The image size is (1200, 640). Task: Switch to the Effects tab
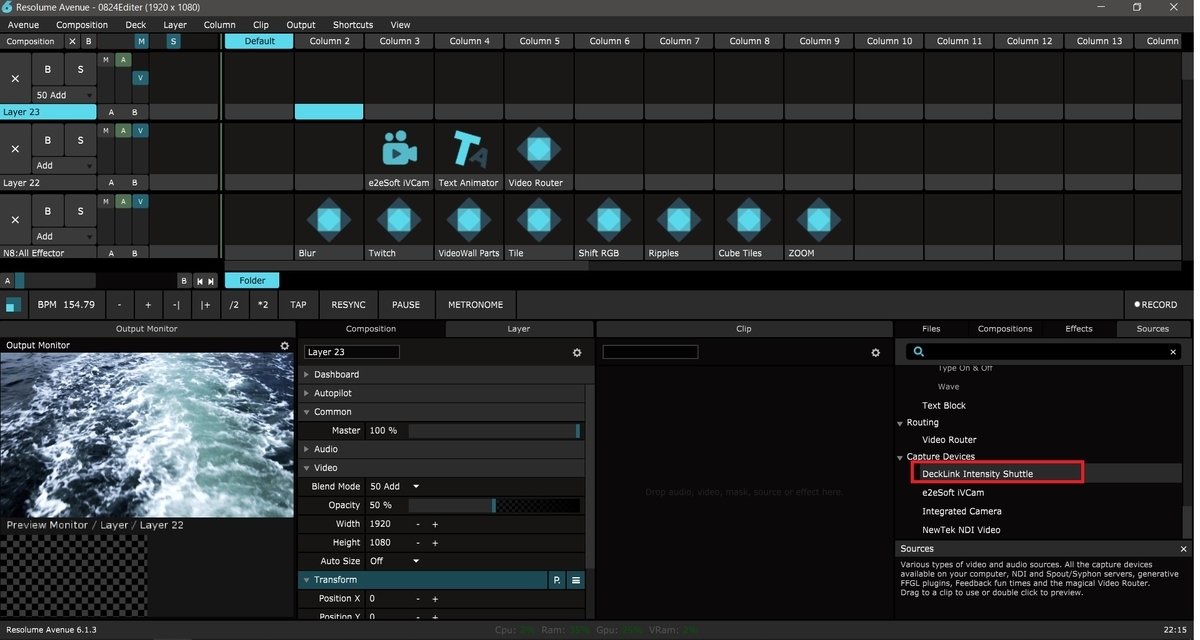[x=1079, y=328]
